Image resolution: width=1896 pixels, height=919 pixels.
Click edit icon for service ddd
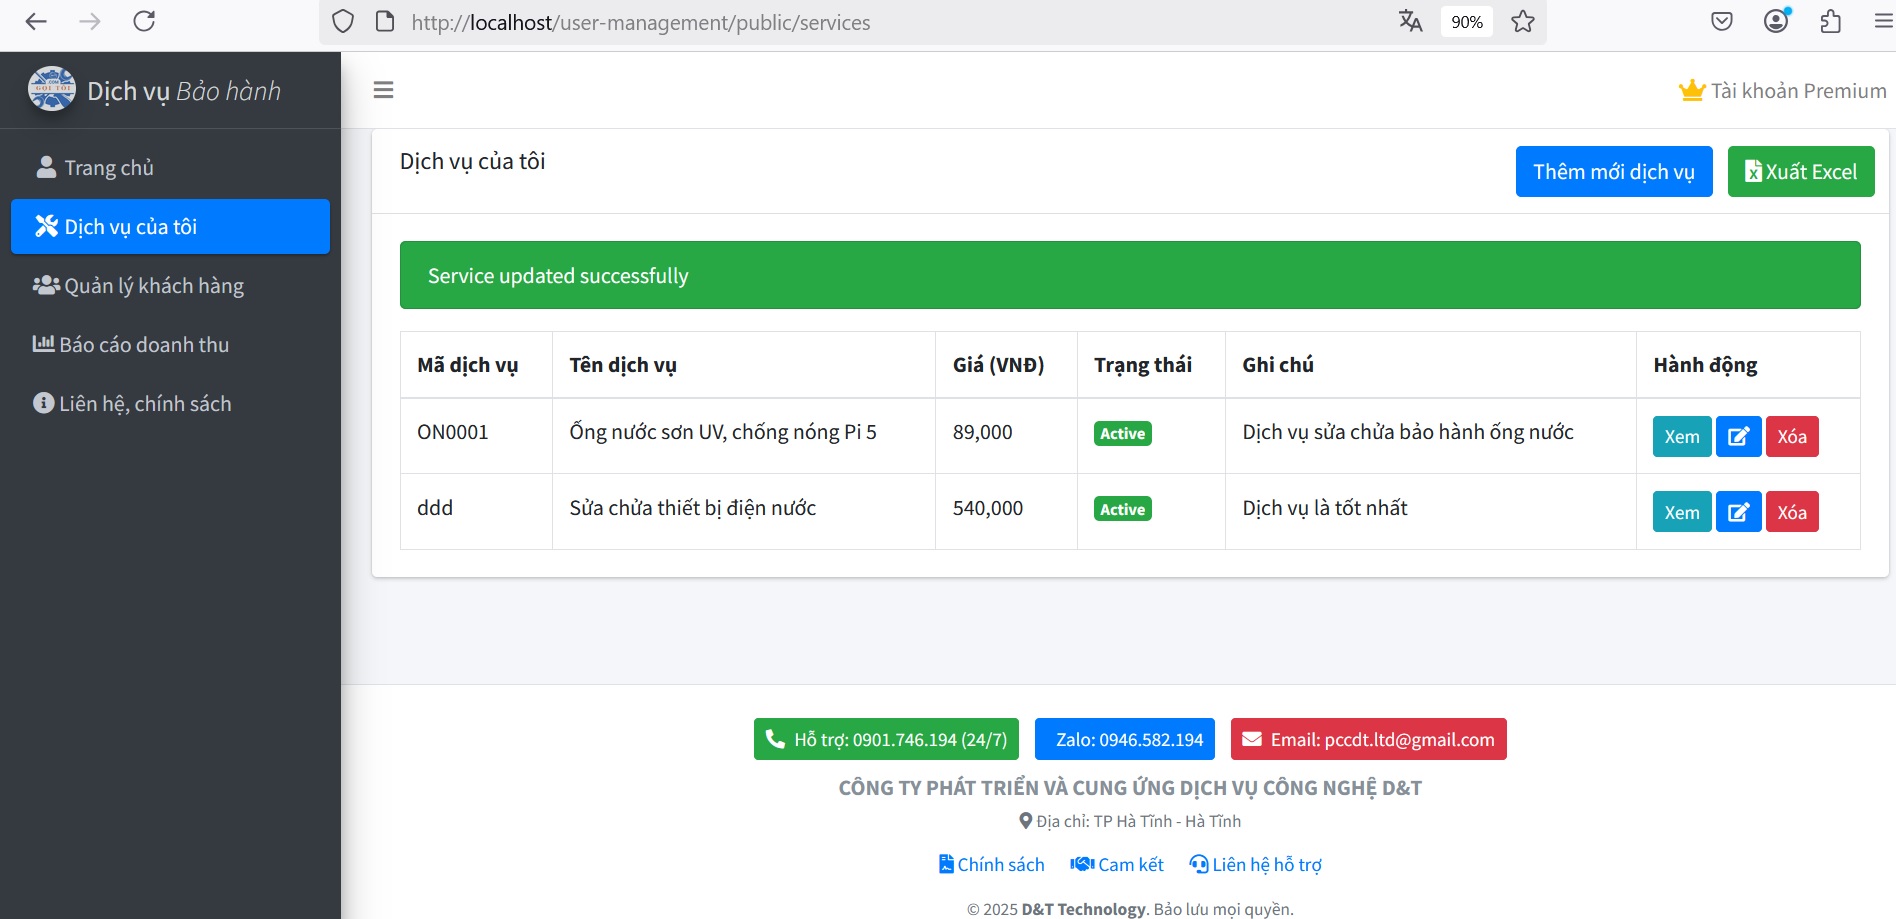point(1738,512)
